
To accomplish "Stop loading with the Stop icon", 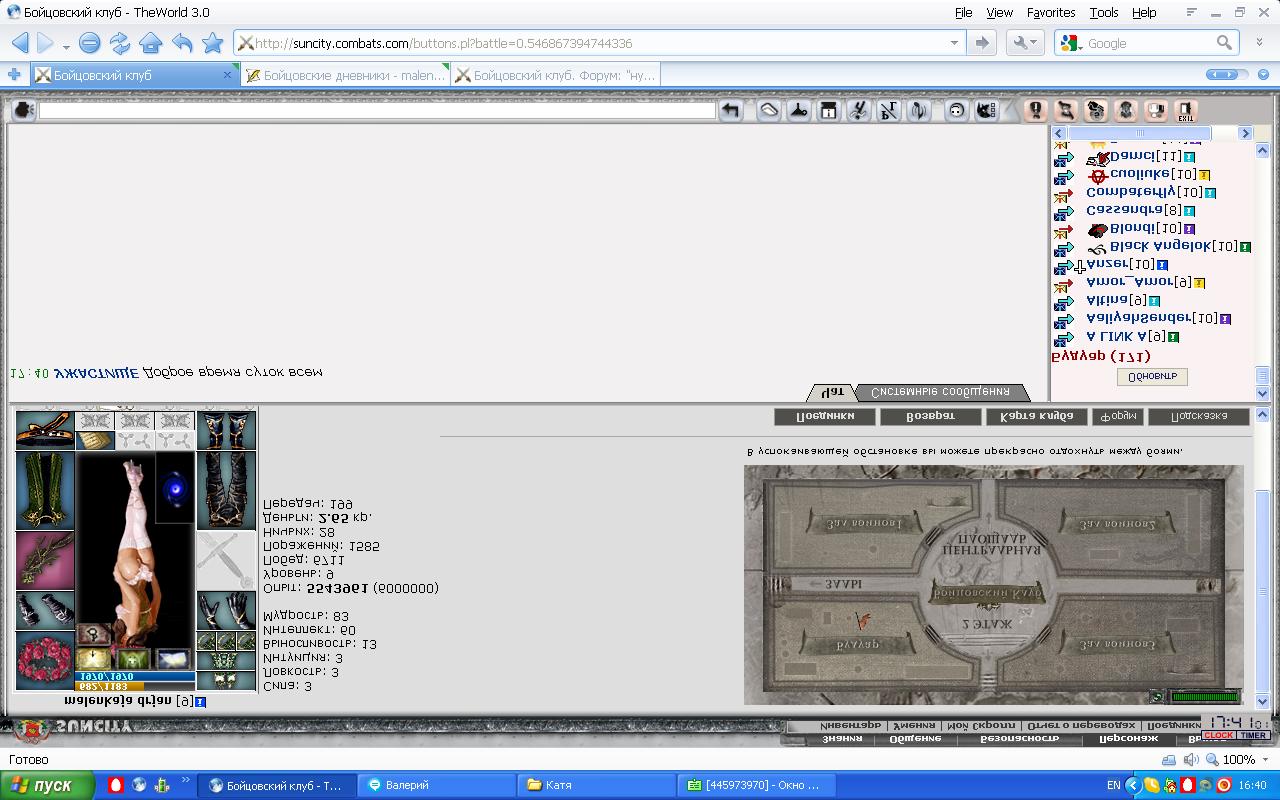I will 89,43.
